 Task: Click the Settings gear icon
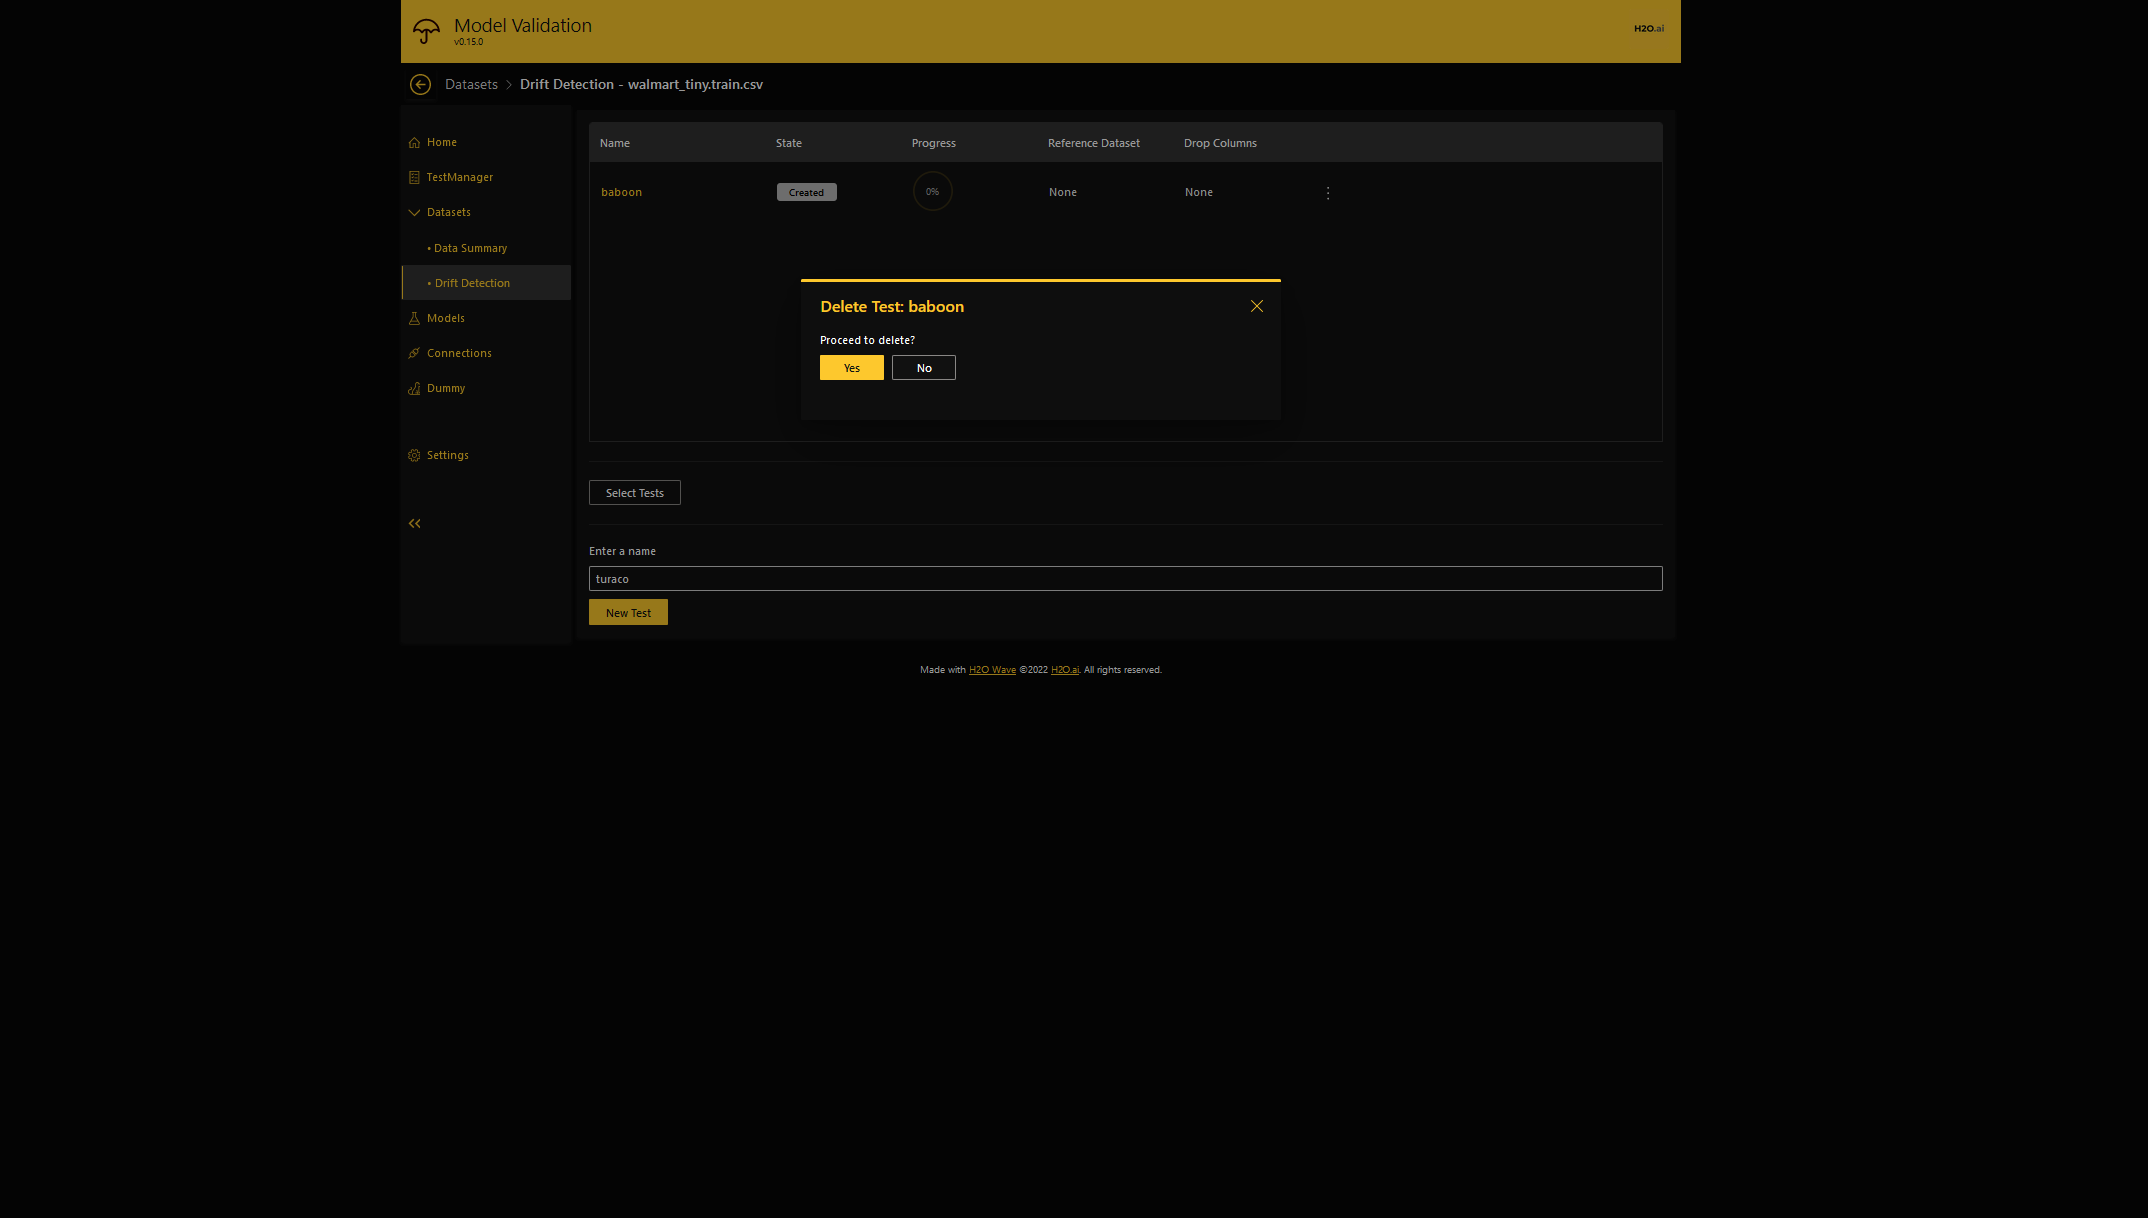pyautogui.click(x=414, y=456)
